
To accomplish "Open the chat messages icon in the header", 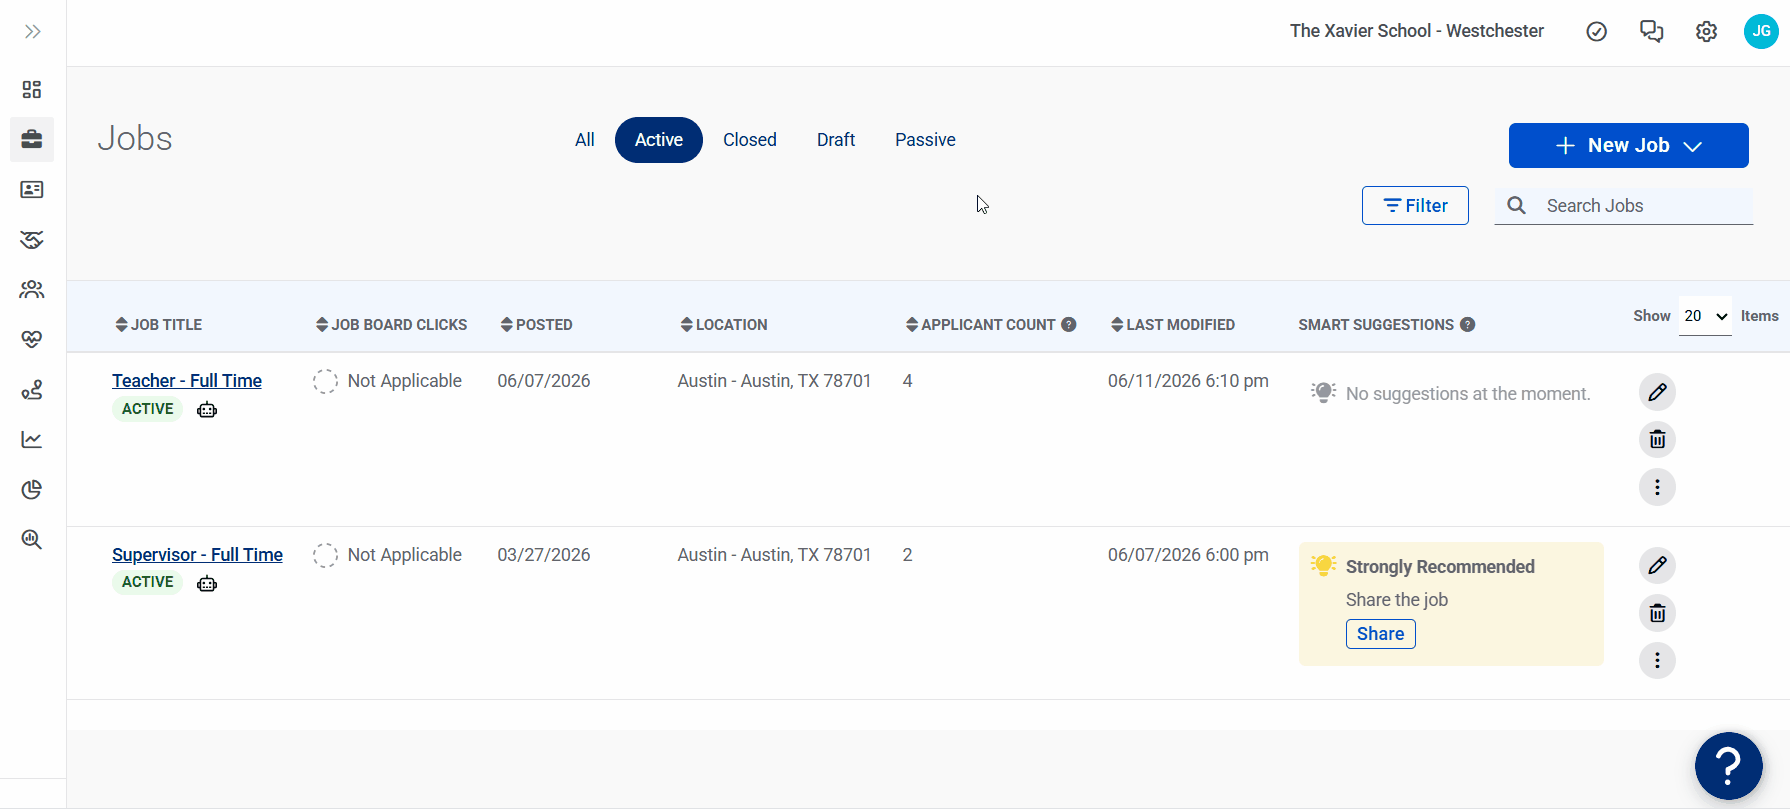I will point(1652,32).
